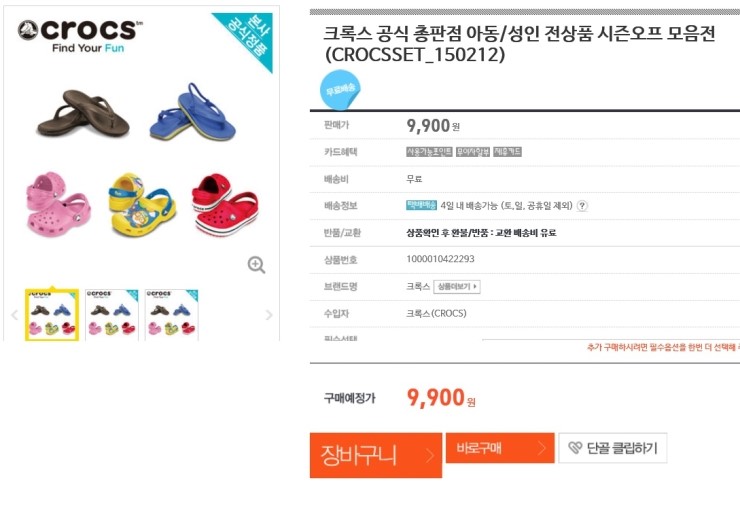Click the blue official-product corner ribbon
The width and height of the screenshot is (740, 521).
point(246,38)
